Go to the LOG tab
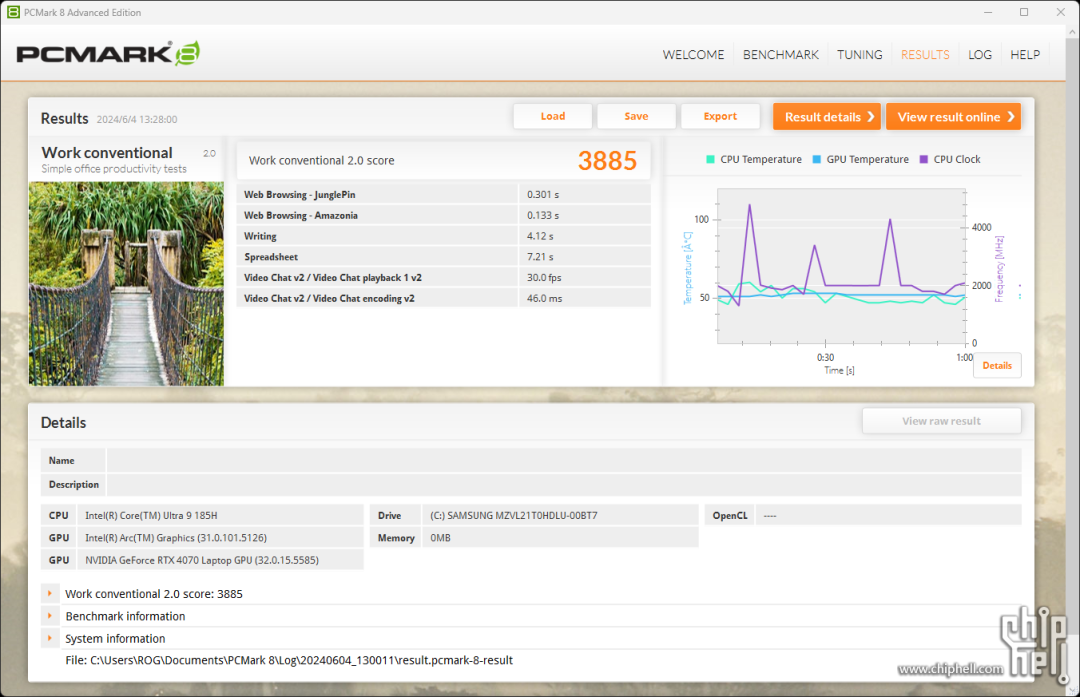 pos(979,54)
